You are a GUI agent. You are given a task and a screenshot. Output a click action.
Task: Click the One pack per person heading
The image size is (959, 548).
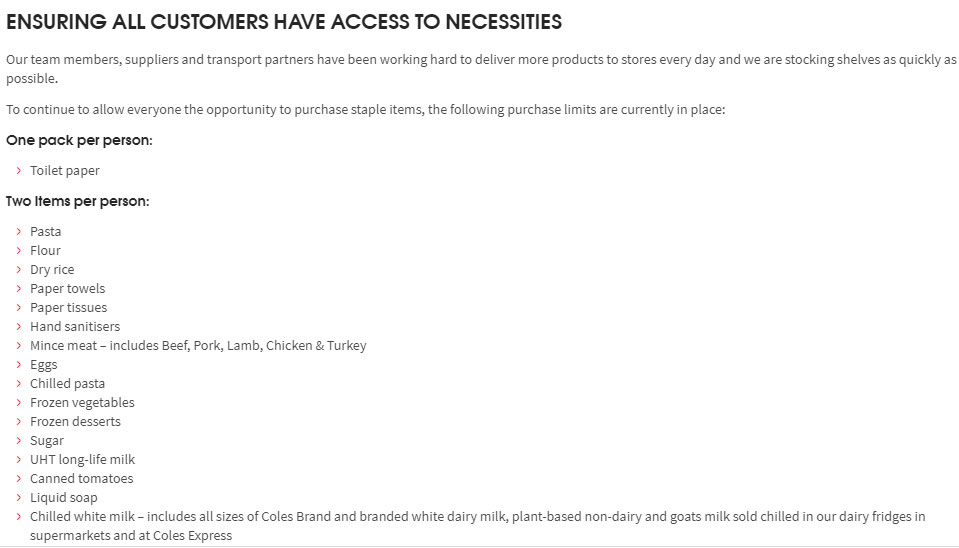(80, 140)
